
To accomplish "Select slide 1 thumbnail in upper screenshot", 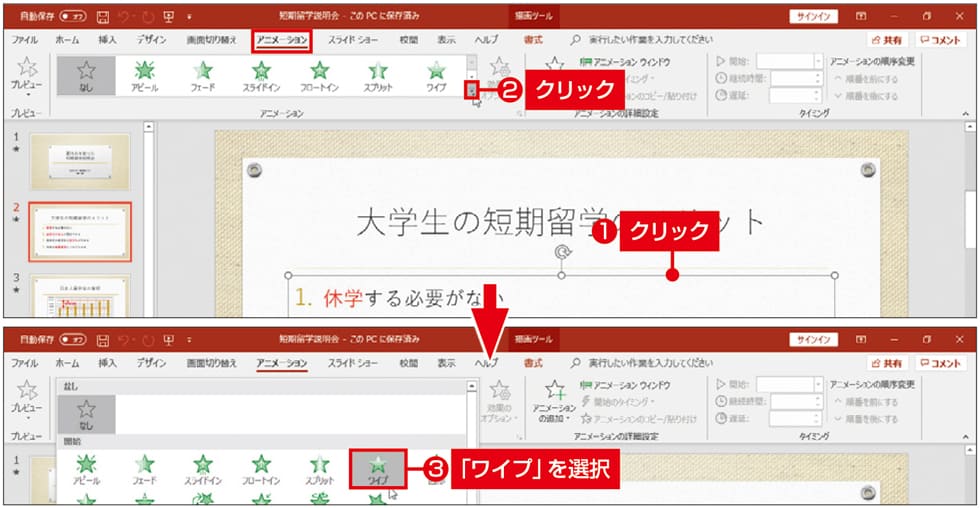I will [x=80, y=161].
